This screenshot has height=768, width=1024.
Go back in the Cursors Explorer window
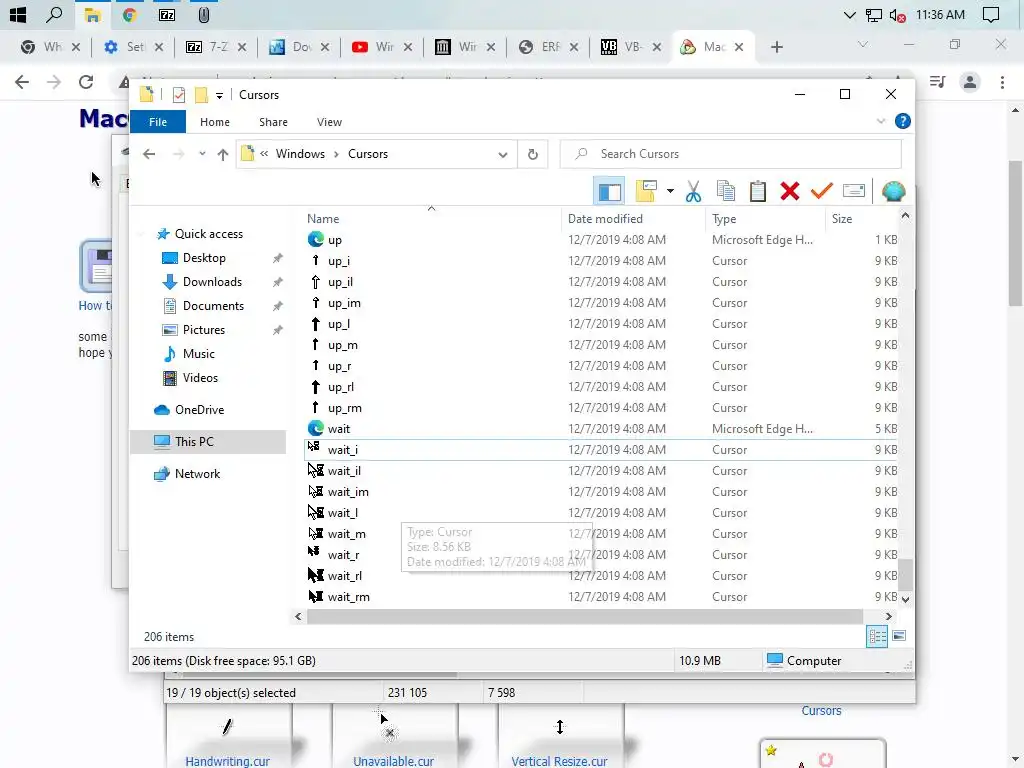149,154
